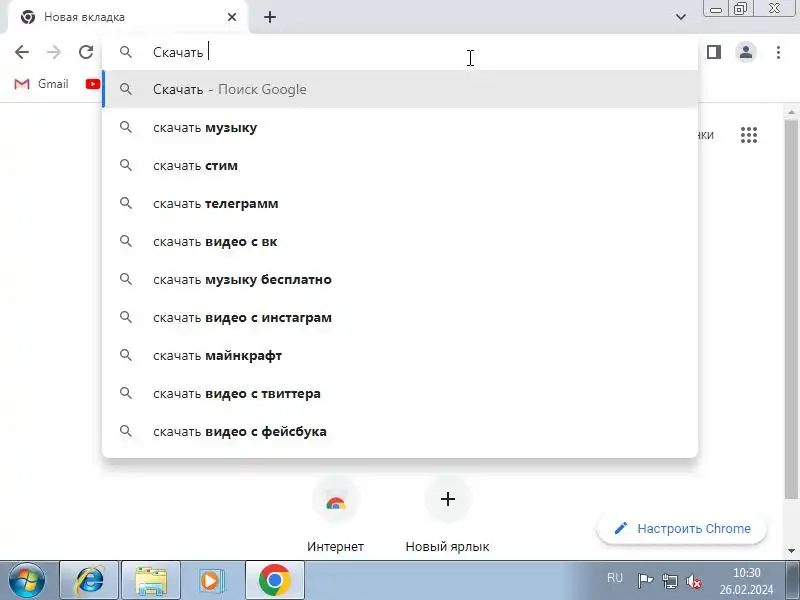Open YouTube bookmark icon

[x=93, y=84]
